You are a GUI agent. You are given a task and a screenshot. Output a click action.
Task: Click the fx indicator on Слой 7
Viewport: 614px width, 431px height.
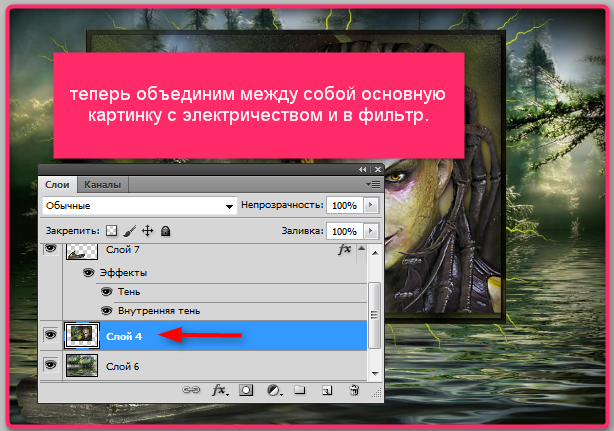coord(345,249)
